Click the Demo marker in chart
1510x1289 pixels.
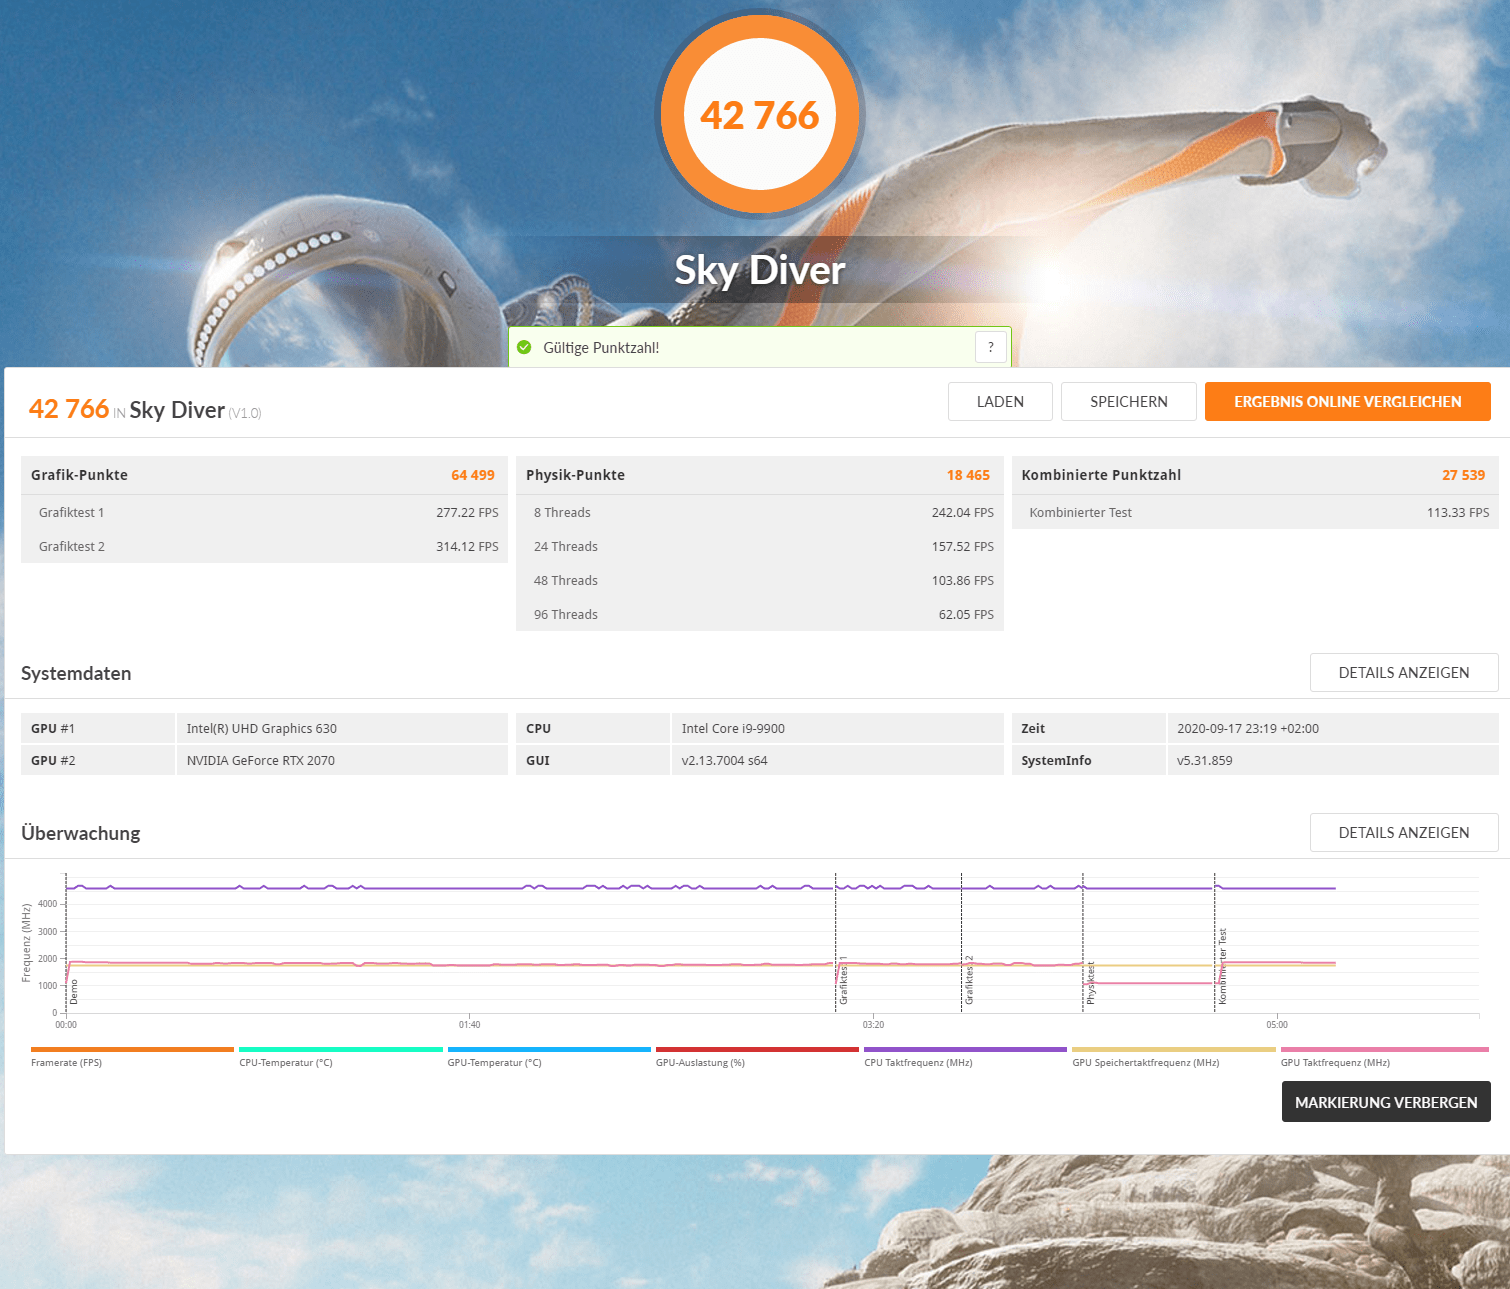[x=73, y=991]
